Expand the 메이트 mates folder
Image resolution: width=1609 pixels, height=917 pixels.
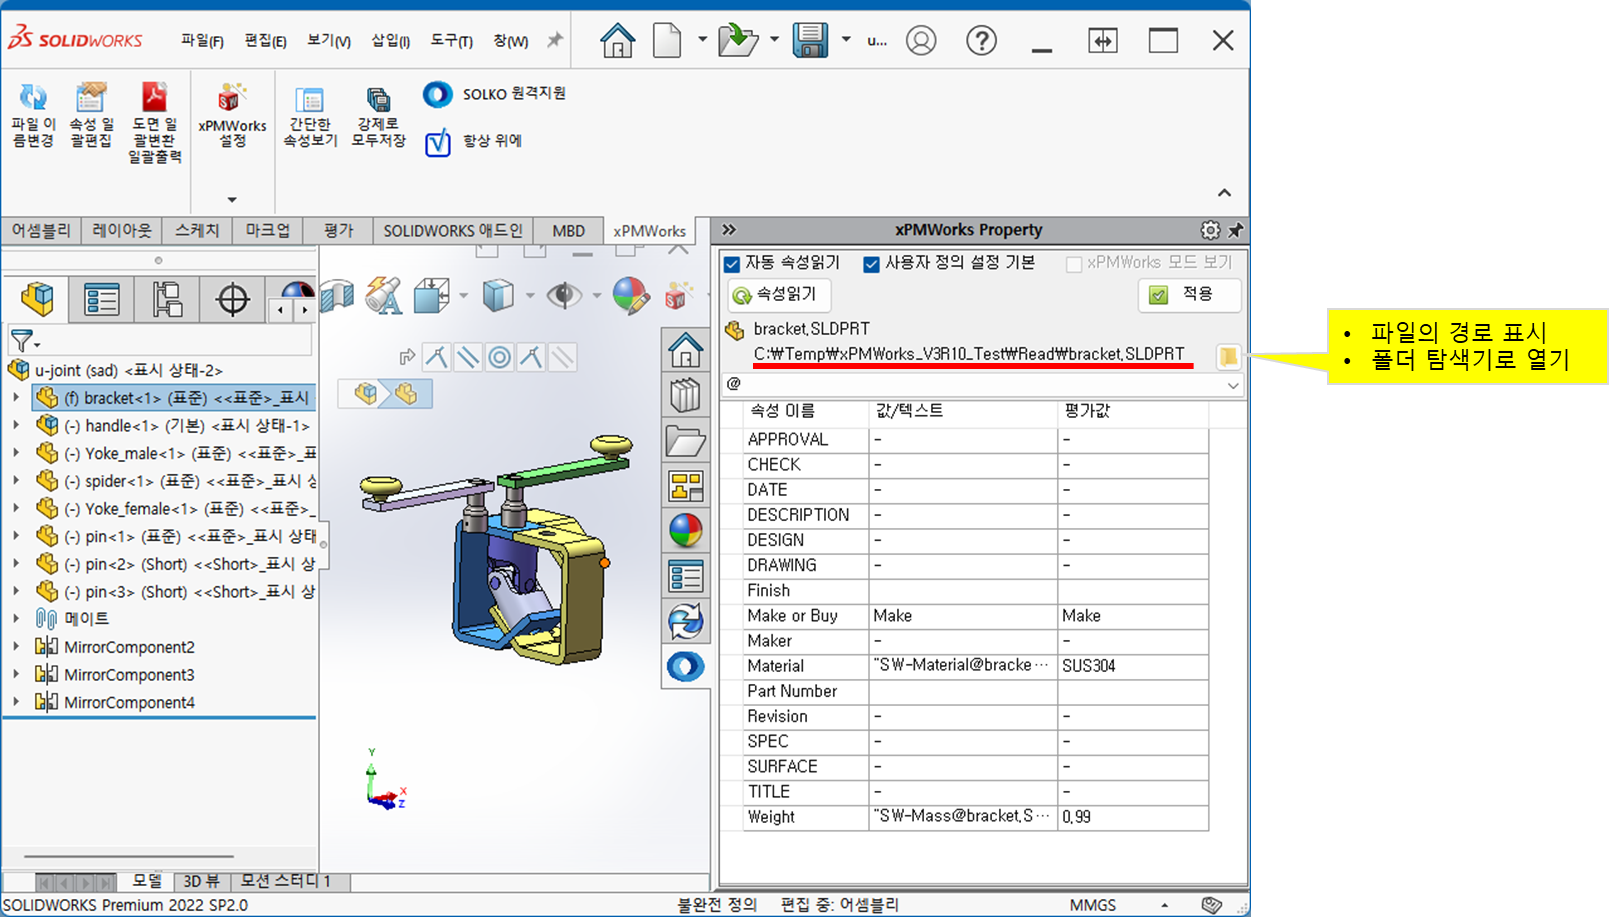click(16, 619)
